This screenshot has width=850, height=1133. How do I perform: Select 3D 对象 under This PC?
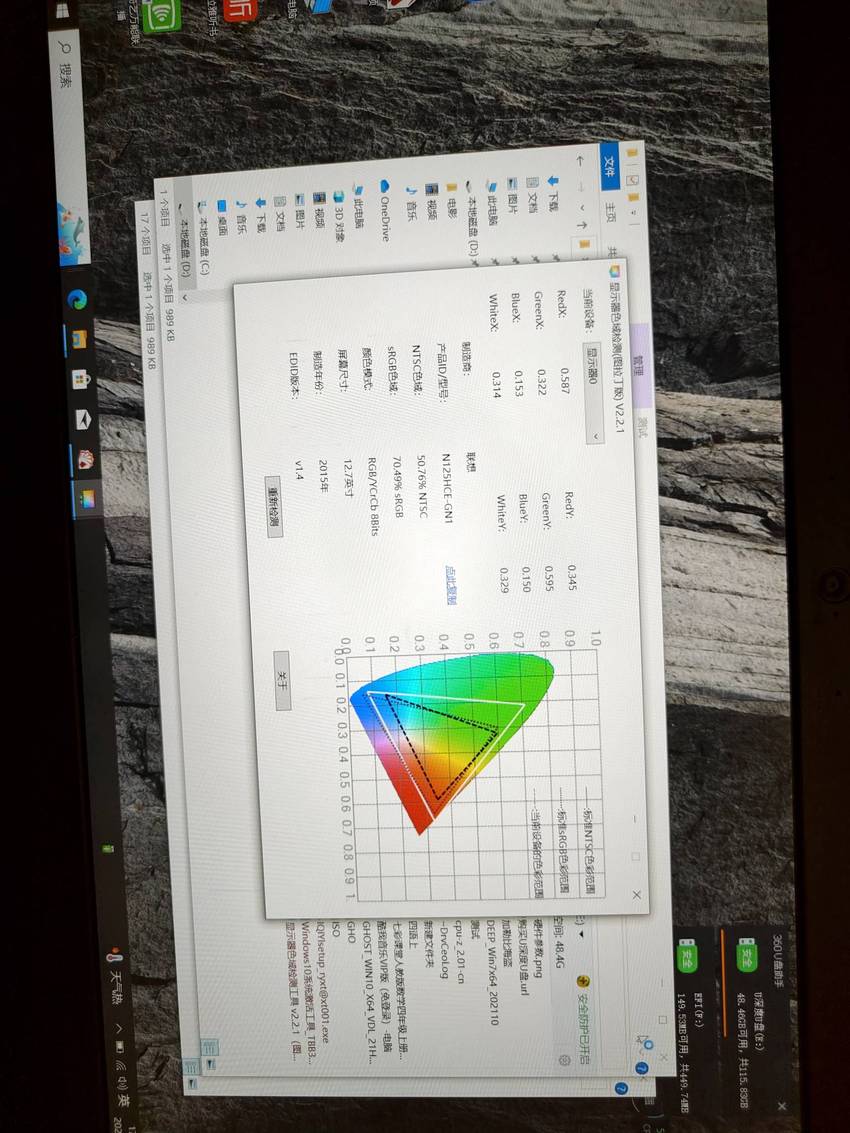click(339, 218)
